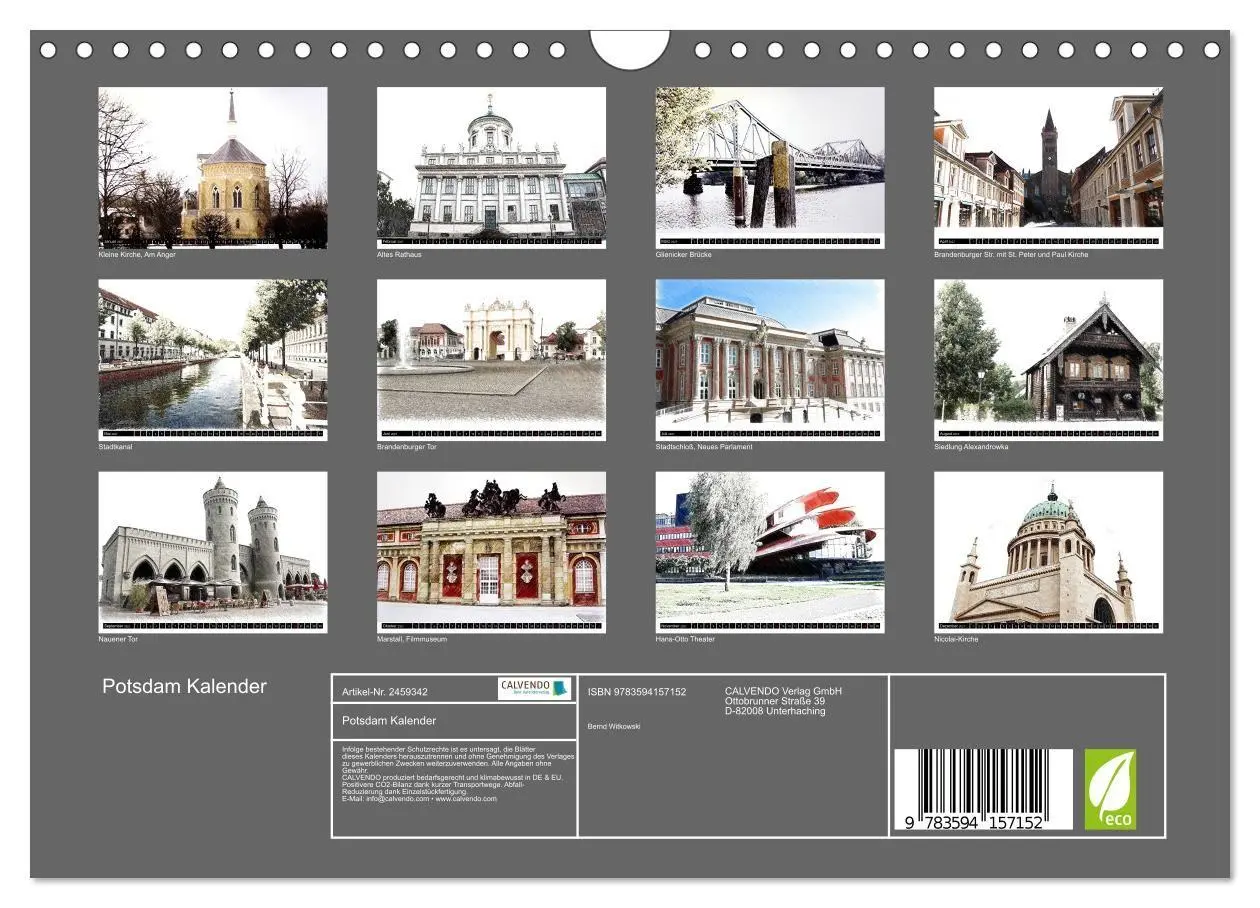Click the large 'Potsdam Kalender' title
The width and height of the screenshot is (1260, 908).
185,686
